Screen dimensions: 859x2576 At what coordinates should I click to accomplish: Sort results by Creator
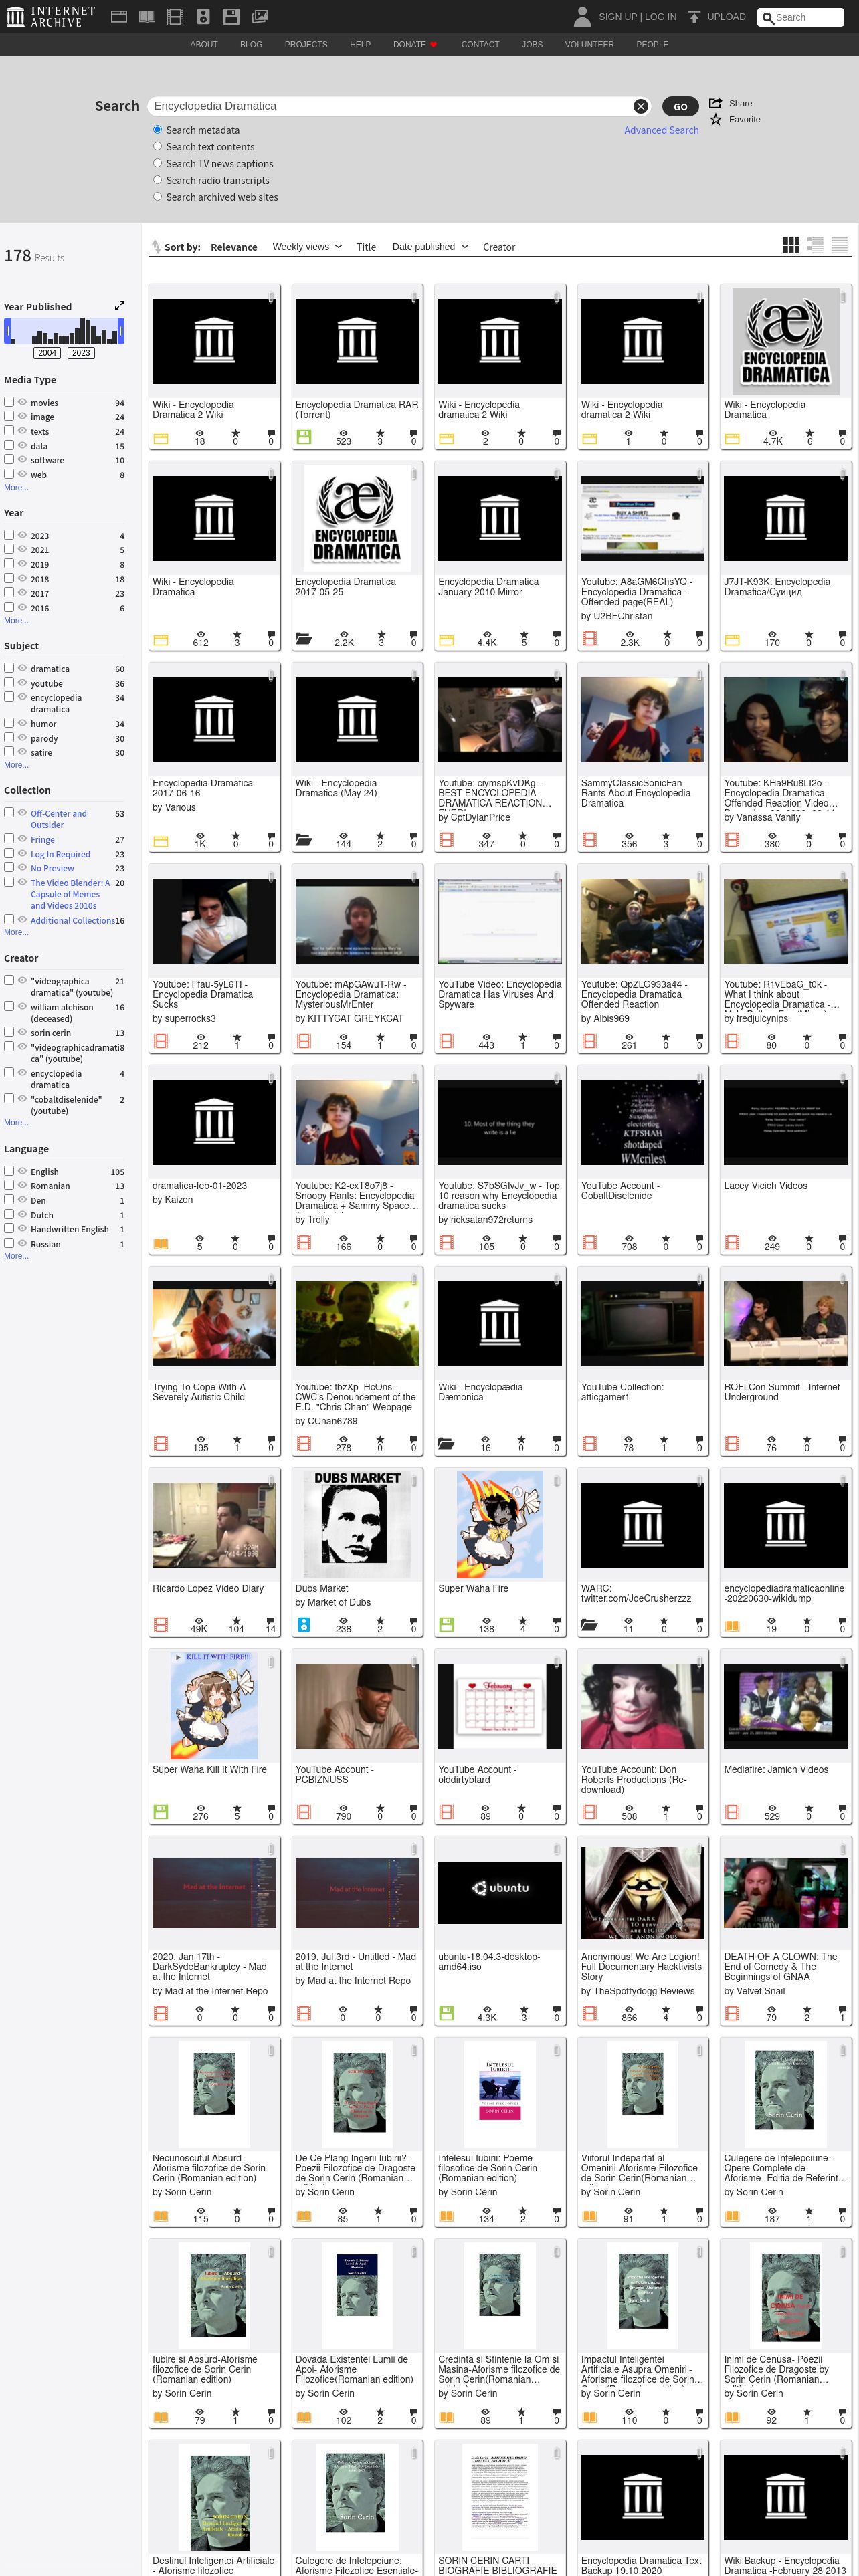pos(499,247)
